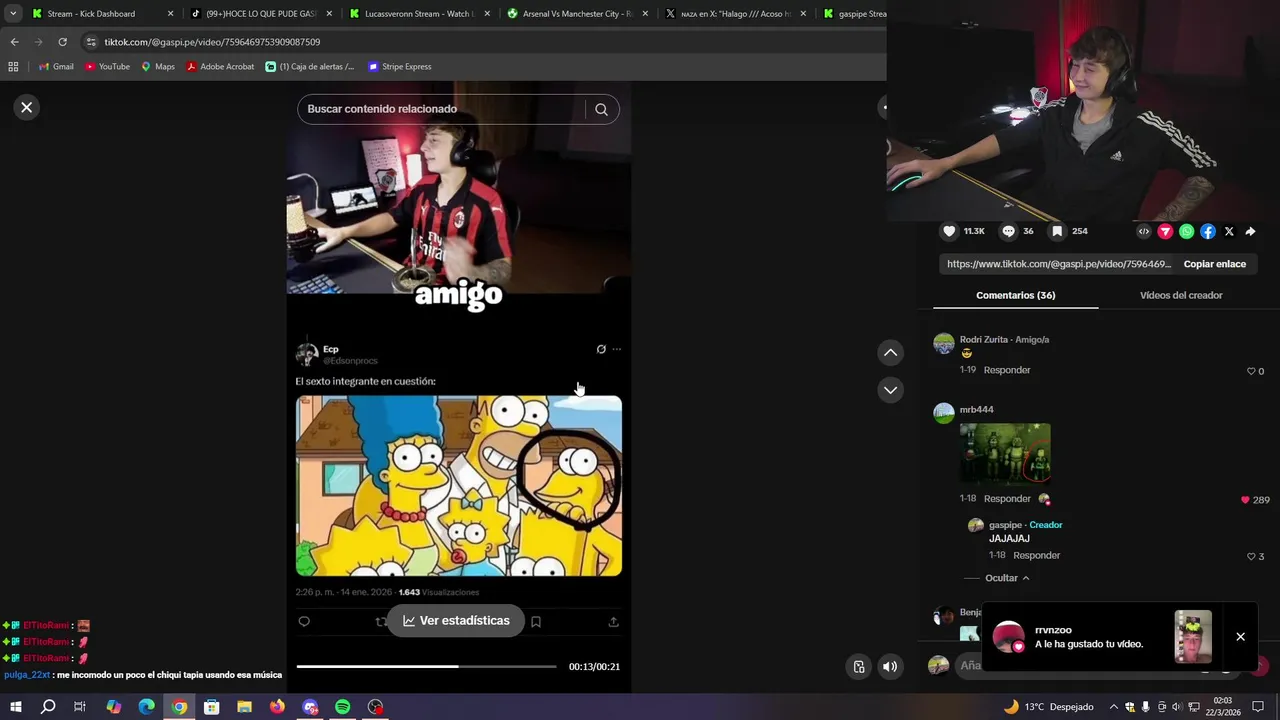Show hidden system tray icons chevron
This screenshot has height=720, width=1280.
tap(1113, 707)
